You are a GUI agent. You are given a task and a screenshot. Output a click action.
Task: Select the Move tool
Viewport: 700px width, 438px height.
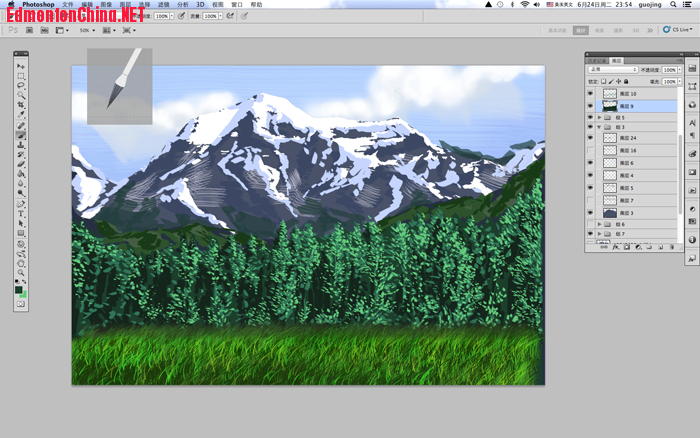(x=21, y=66)
